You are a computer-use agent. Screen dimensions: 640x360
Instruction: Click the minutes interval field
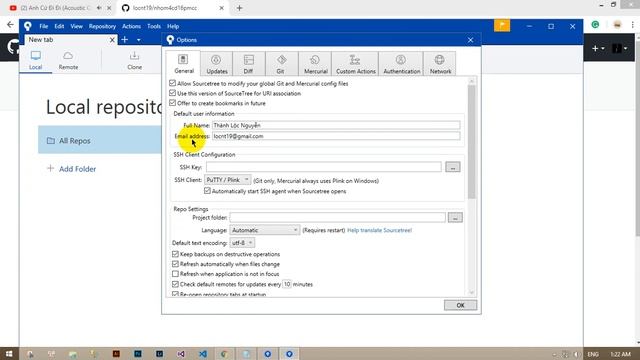coord(287,284)
